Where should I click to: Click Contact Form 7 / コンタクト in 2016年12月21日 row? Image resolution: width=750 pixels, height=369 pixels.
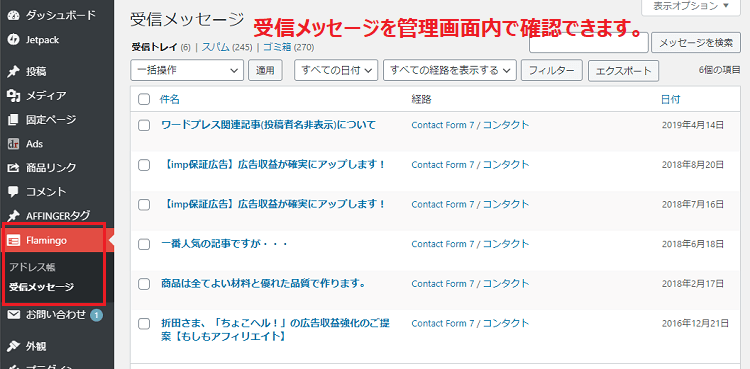pos(470,324)
